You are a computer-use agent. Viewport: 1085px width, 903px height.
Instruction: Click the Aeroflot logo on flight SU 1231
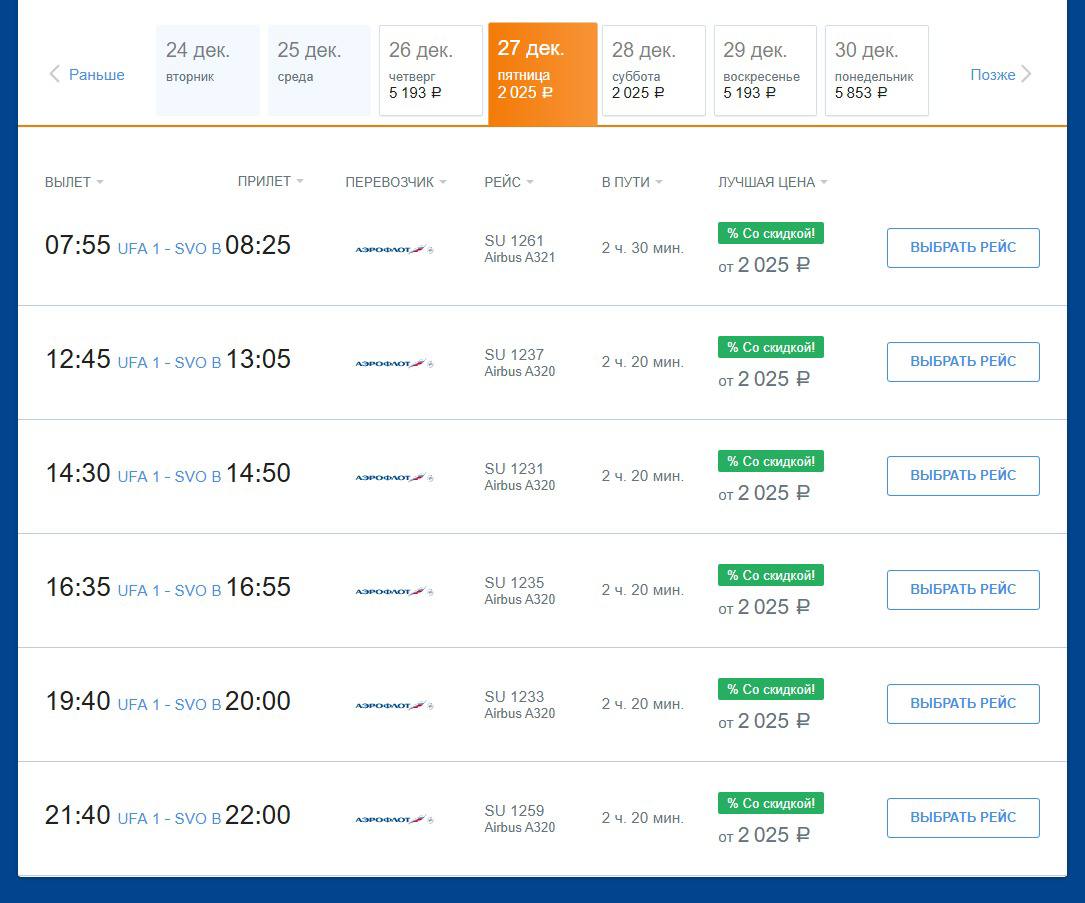(394, 477)
